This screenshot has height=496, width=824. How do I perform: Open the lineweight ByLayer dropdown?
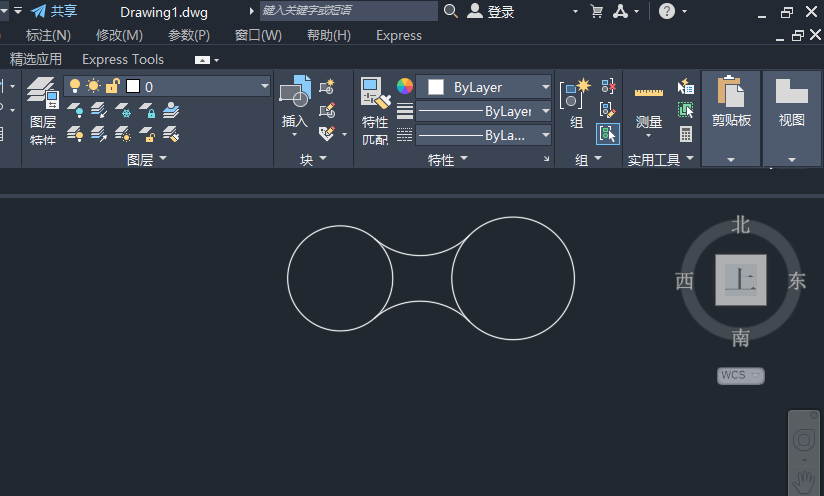click(x=546, y=111)
